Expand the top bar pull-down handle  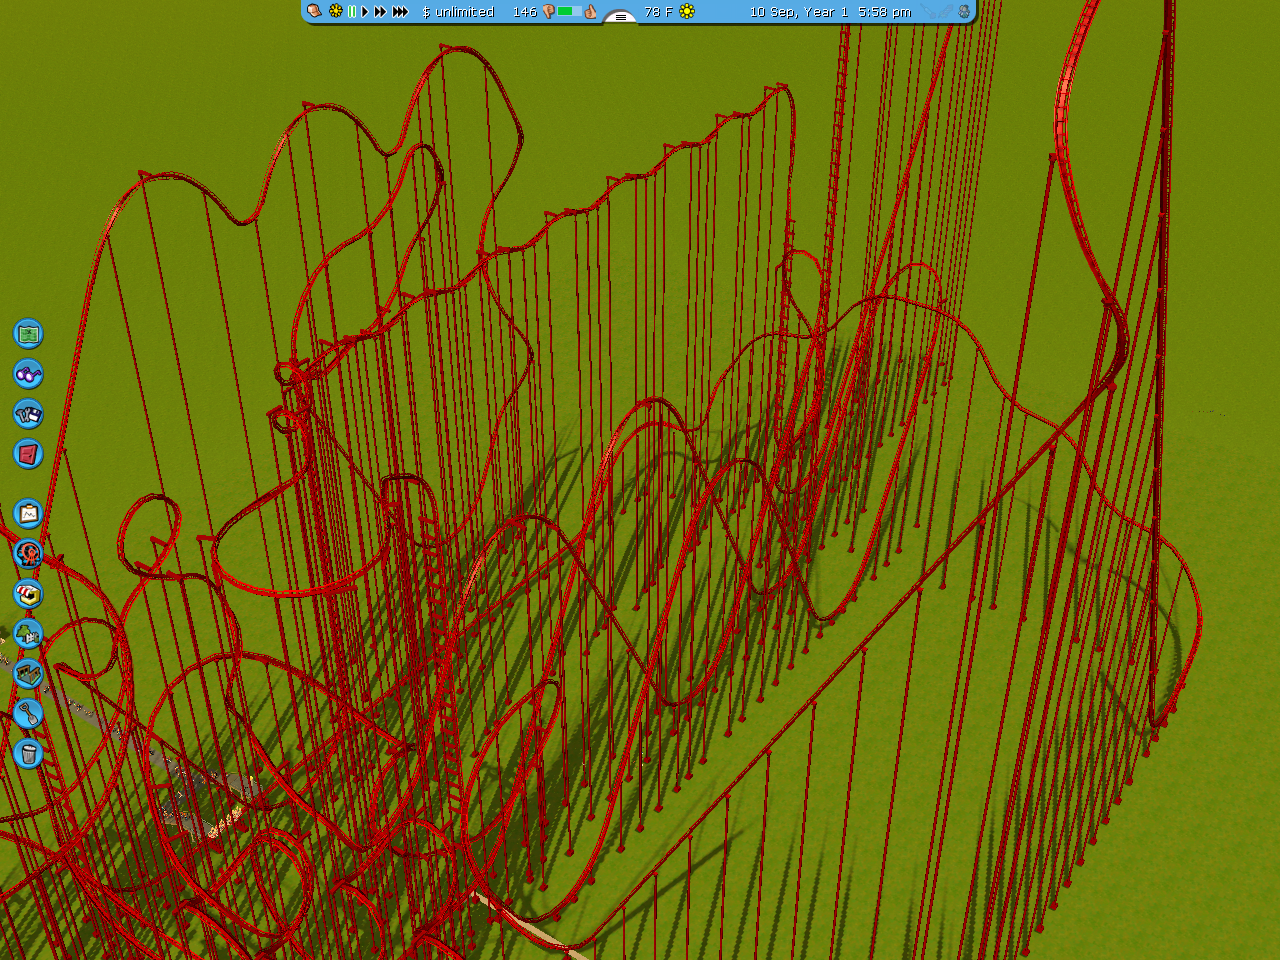(620, 16)
